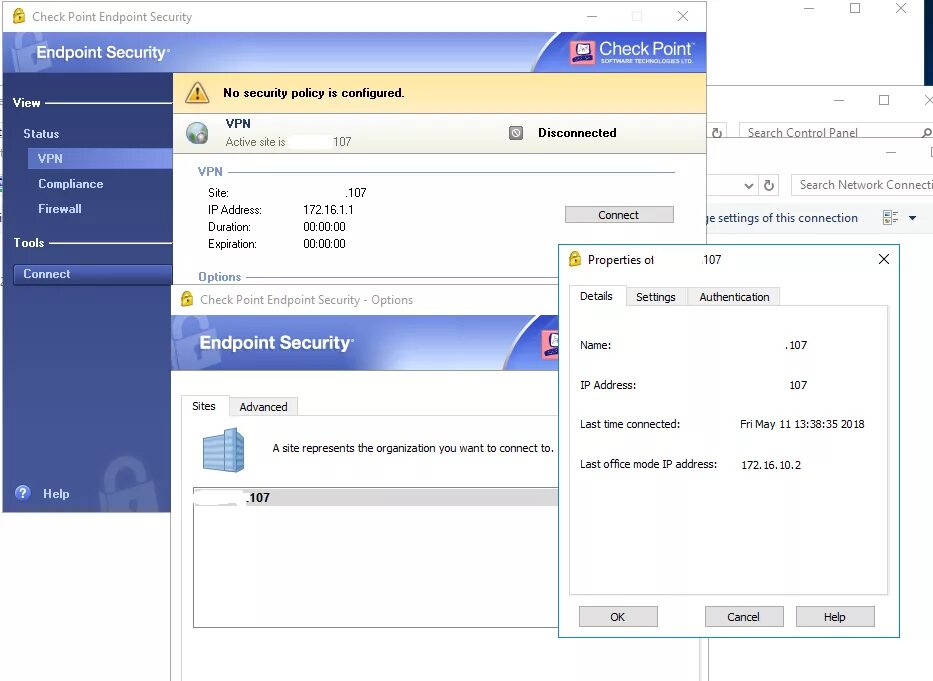Image resolution: width=933 pixels, height=681 pixels.
Task: Click the view layout icon in Network Connections
Action: (891, 218)
